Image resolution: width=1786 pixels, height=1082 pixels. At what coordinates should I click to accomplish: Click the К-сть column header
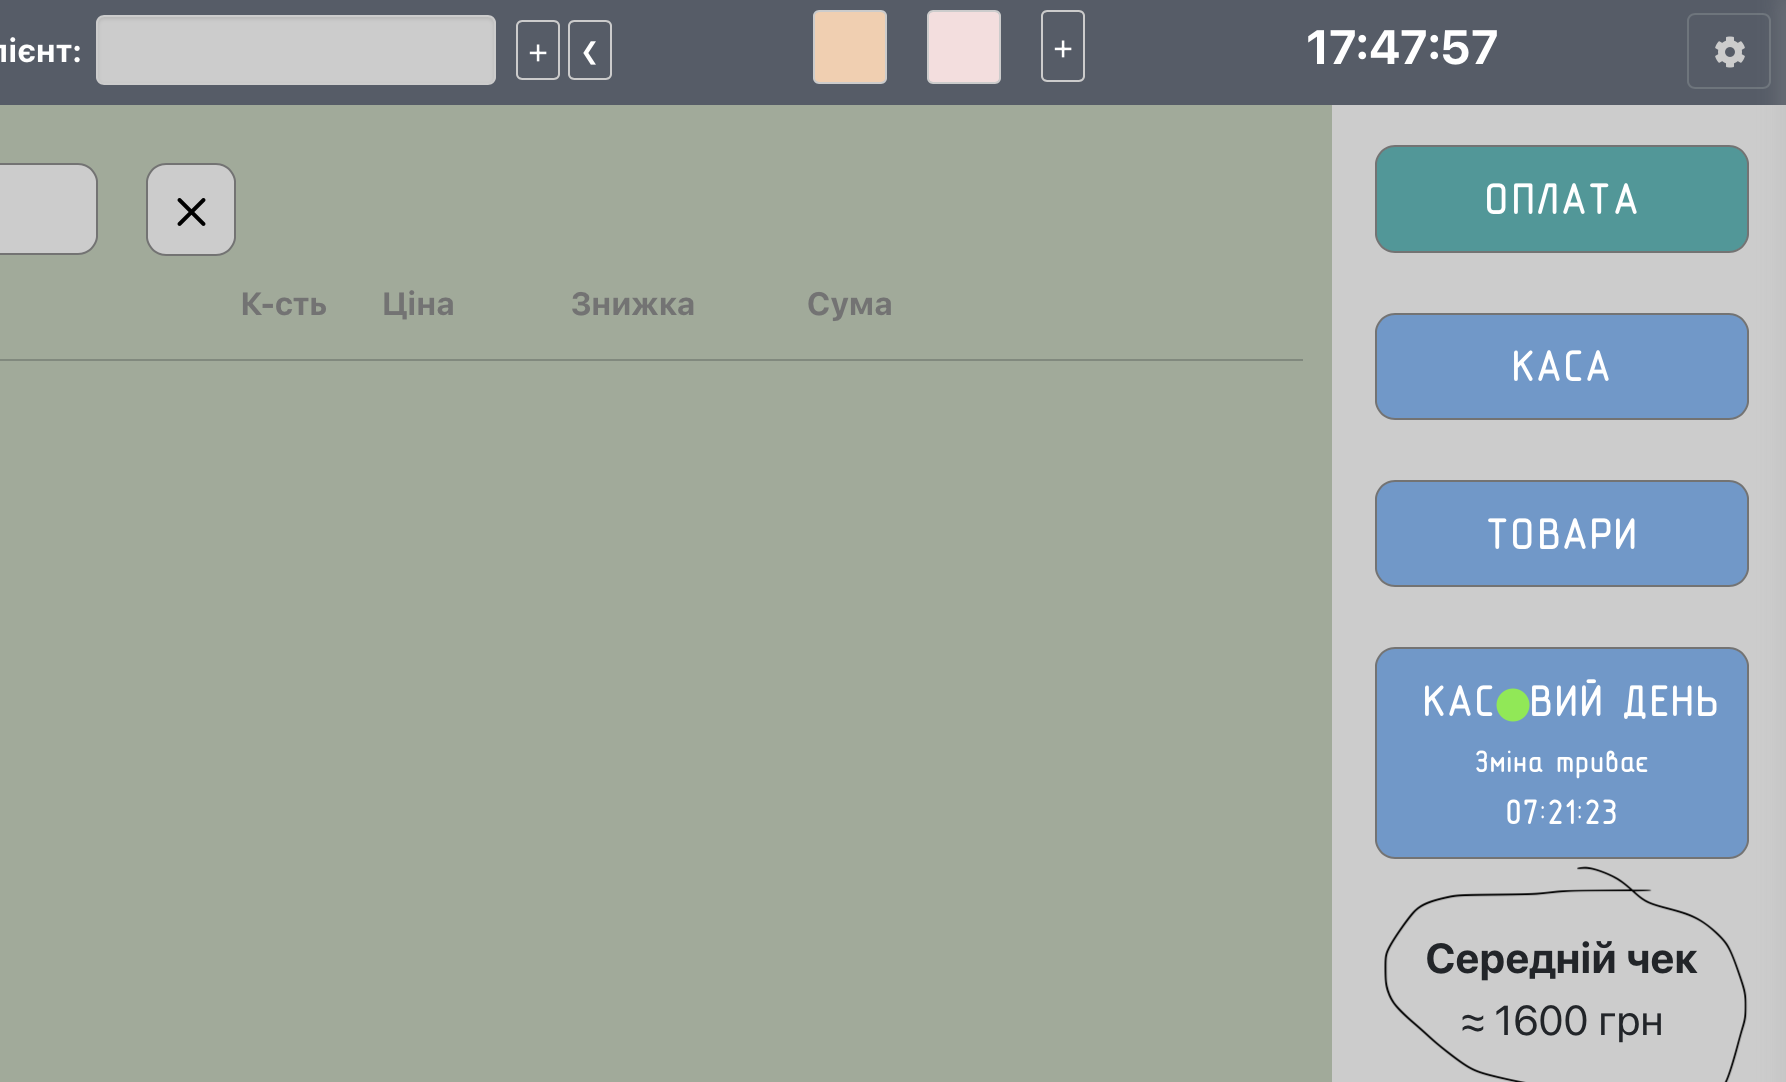(x=283, y=304)
